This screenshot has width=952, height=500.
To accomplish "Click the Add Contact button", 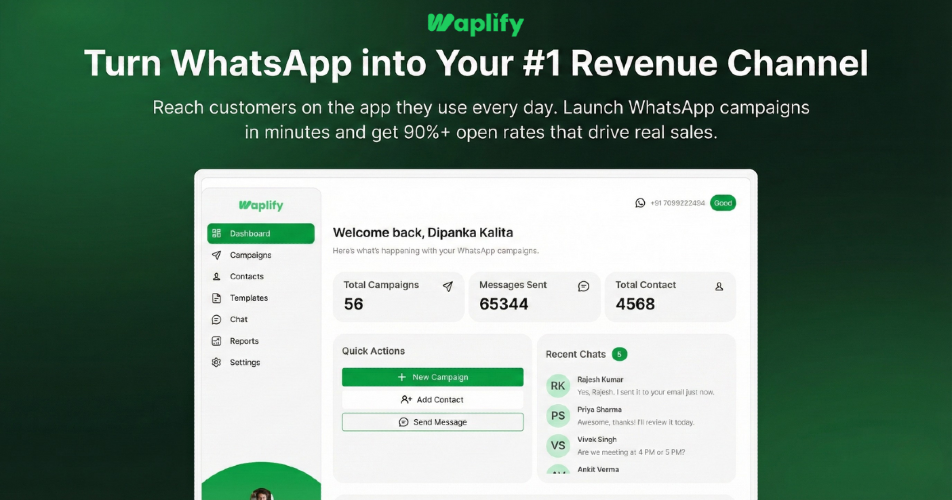I will [x=432, y=400].
